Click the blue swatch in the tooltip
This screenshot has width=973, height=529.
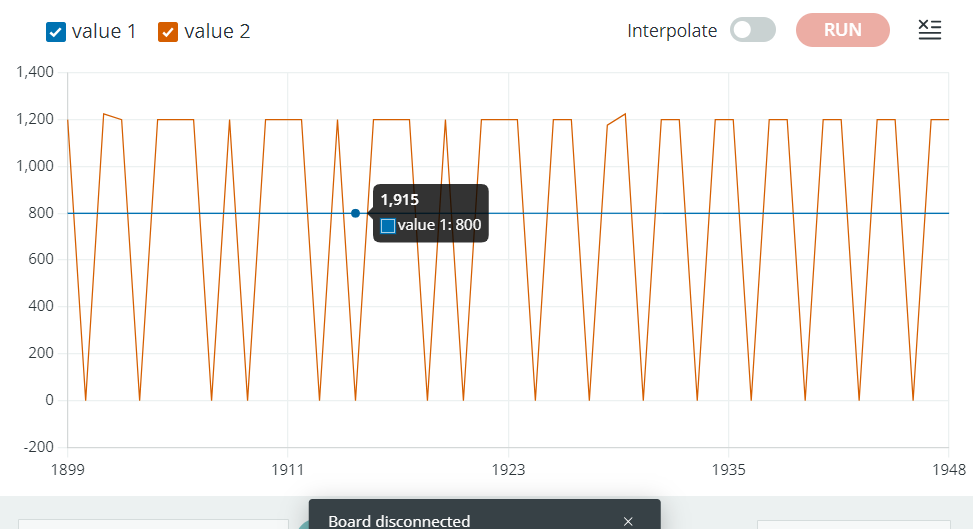pyautogui.click(x=388, y=226)
